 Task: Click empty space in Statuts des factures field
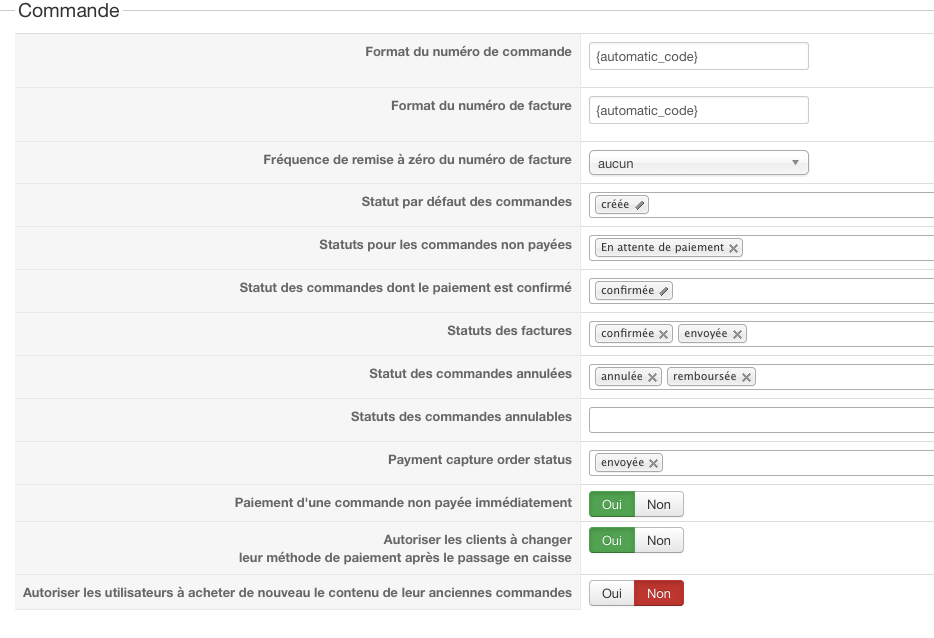click(840, 334)
